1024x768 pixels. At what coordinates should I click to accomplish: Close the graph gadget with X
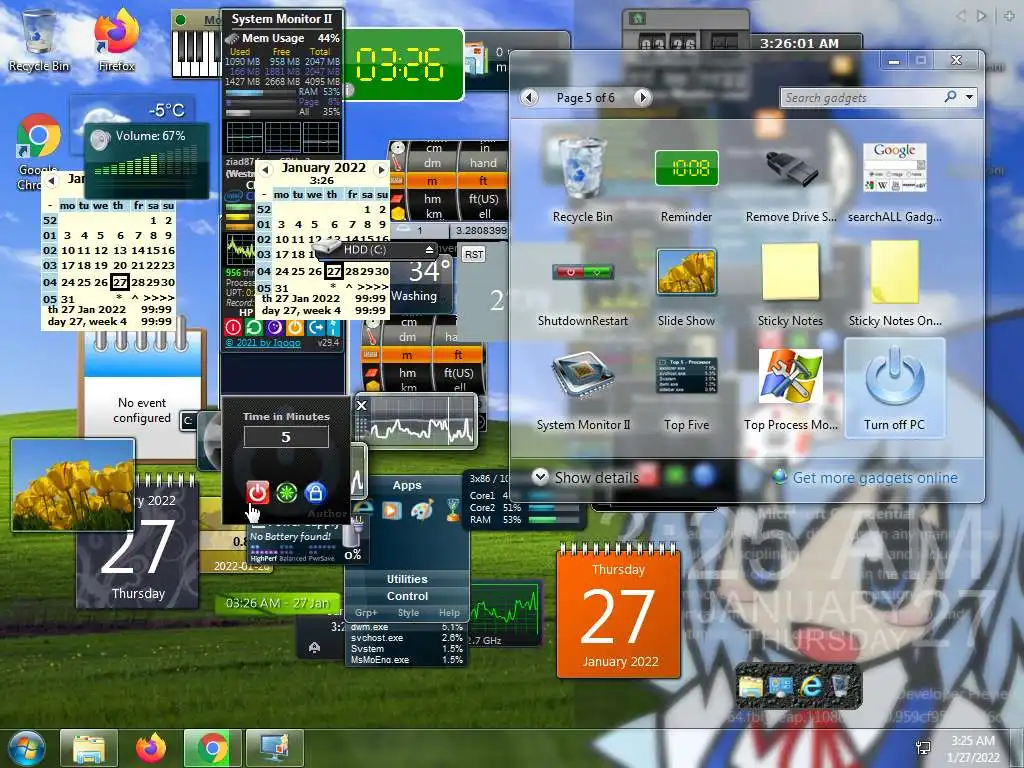(x=361, y=406)
